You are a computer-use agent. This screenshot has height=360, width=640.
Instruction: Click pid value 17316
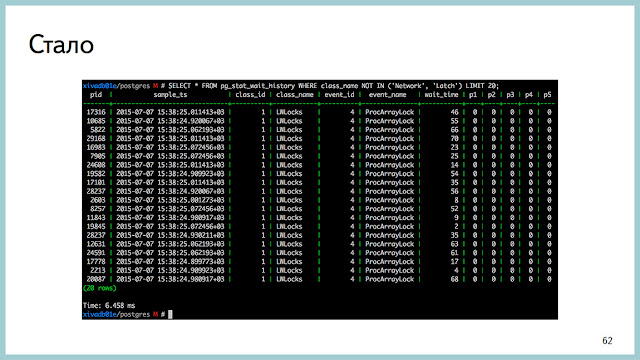tap(96, 112)
